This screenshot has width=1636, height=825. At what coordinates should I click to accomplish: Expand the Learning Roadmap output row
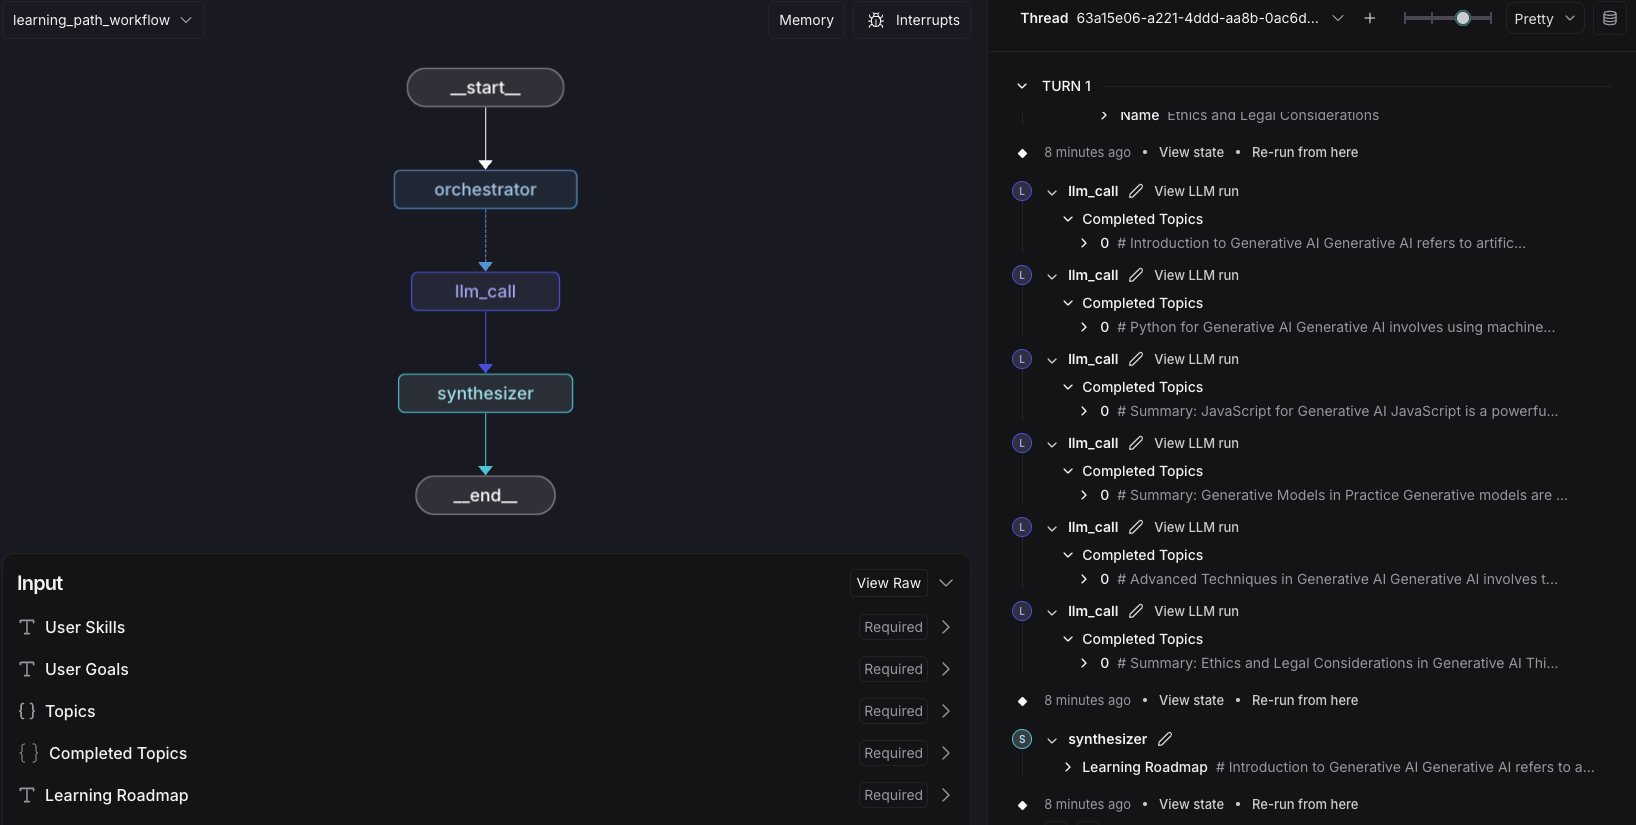pos(1068,767)
